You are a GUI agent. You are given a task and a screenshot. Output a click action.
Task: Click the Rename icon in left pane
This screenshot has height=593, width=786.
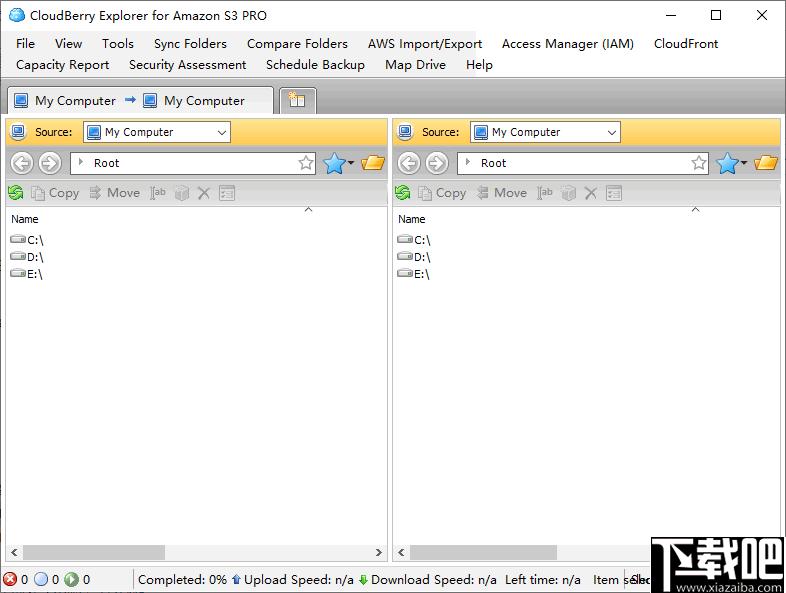pyautogui.click(x=157, y=193)
